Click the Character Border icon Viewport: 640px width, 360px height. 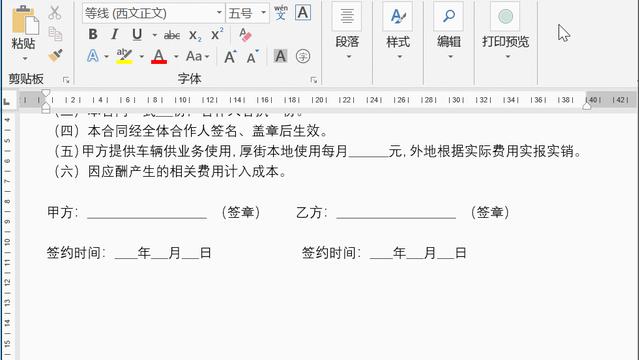[303, 13]
